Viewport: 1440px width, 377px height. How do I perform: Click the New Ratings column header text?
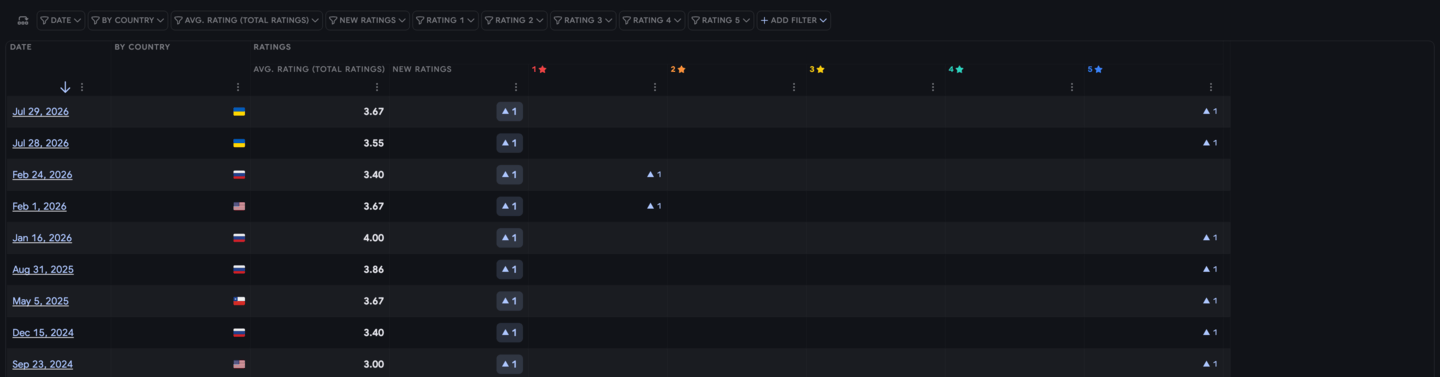click(422, 69)
